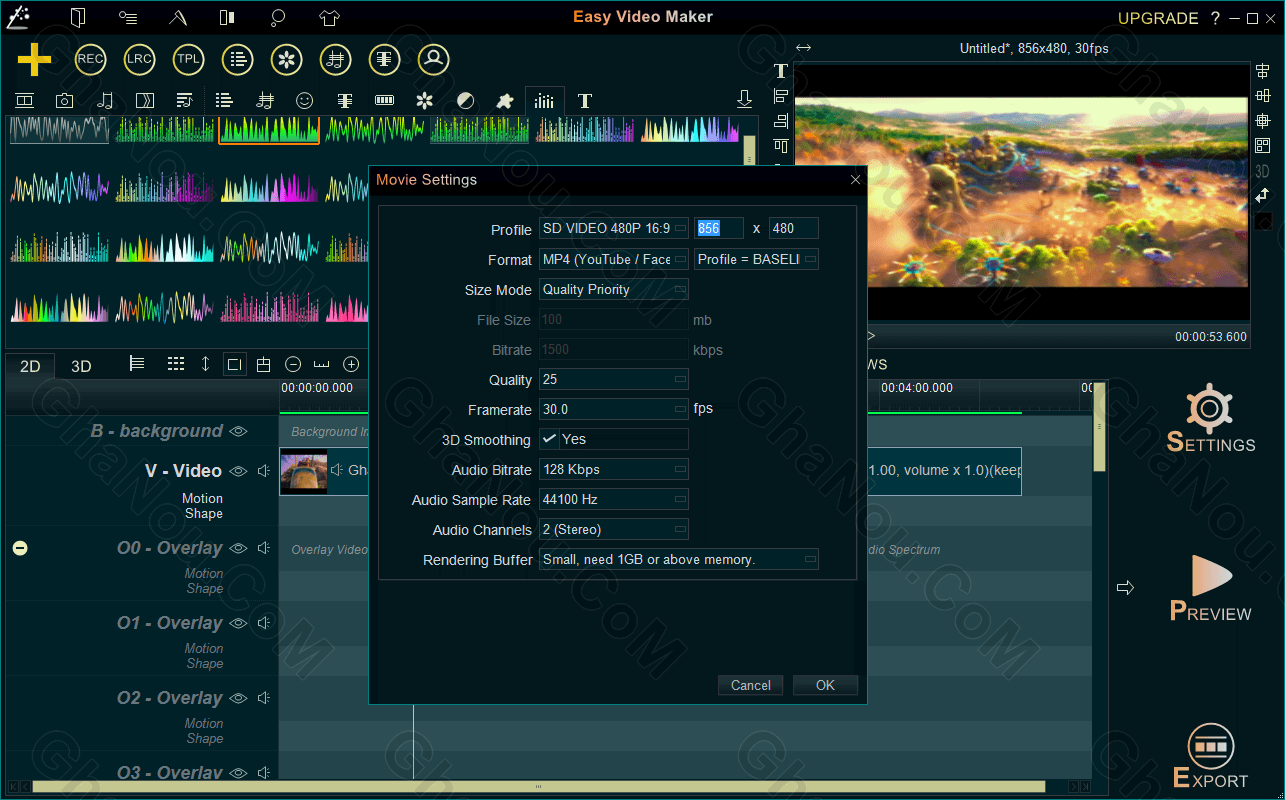Collapse O0 overlay with yellow minus button
This screenshot has width=1285, height=800.
coord(20,548)
